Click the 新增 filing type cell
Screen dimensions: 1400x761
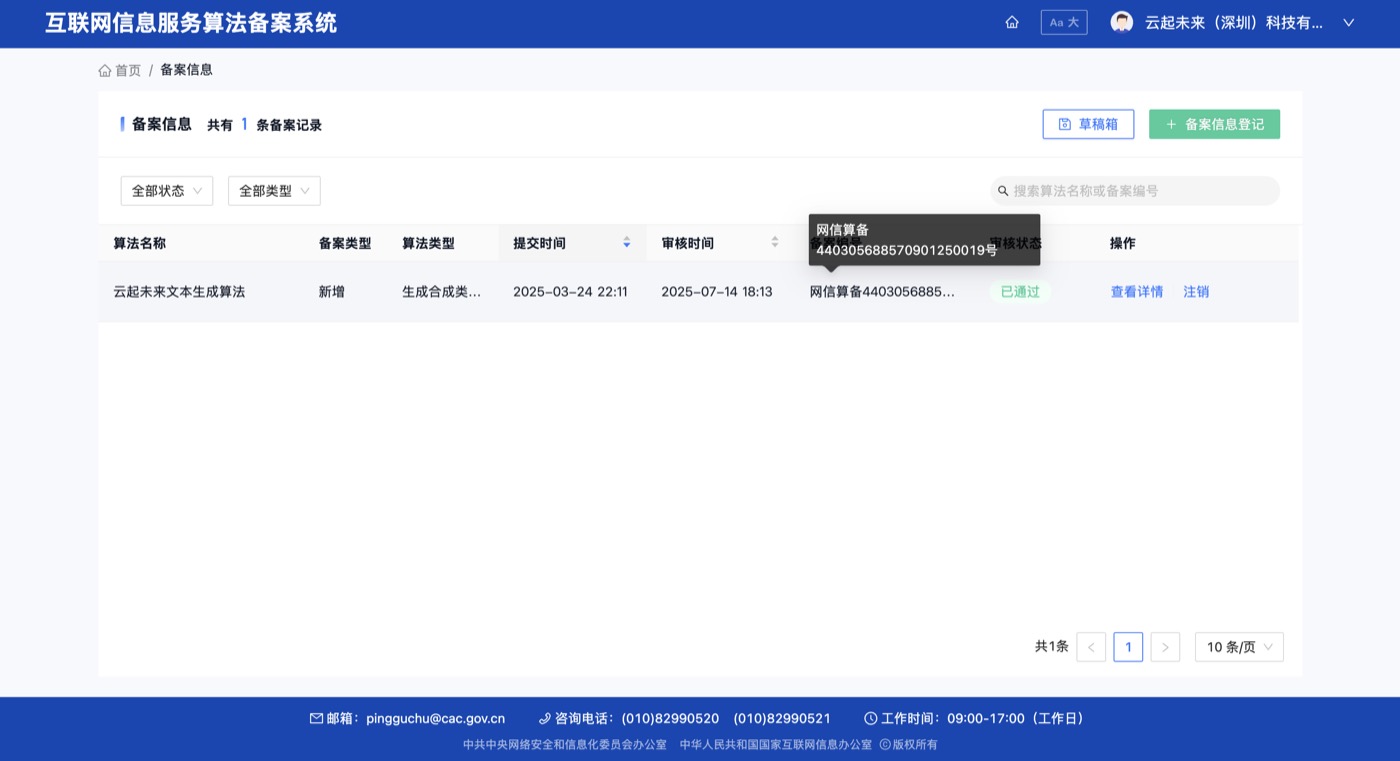(x=332, y=292)
